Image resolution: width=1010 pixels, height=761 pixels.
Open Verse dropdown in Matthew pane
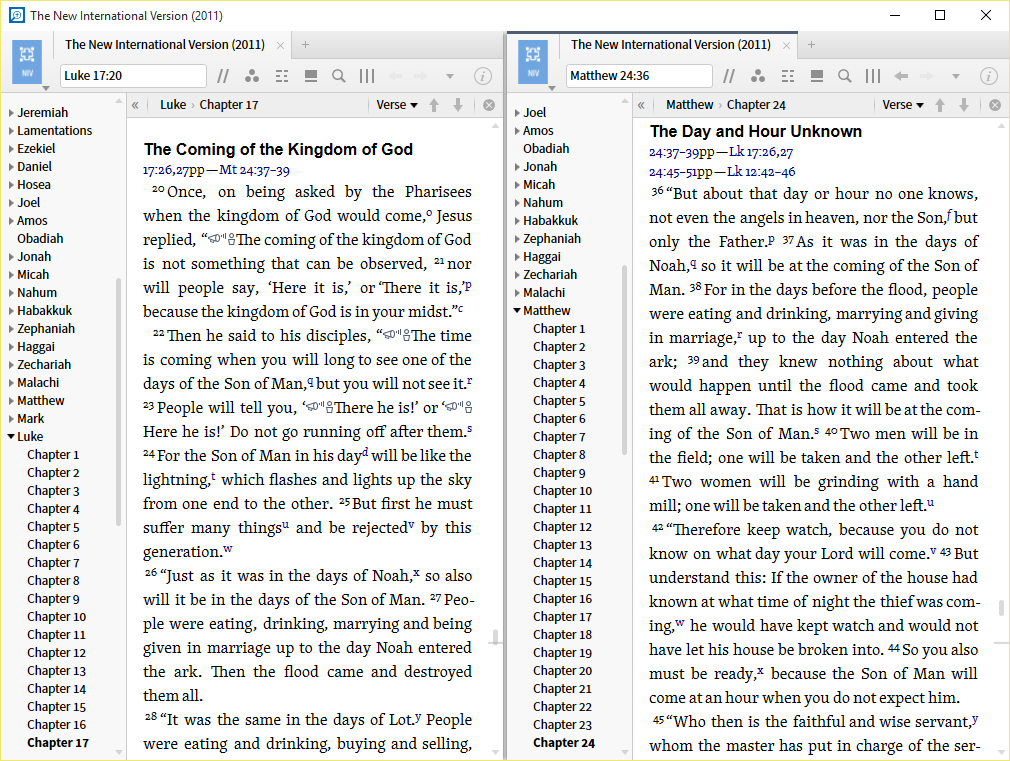pos(903,105)
